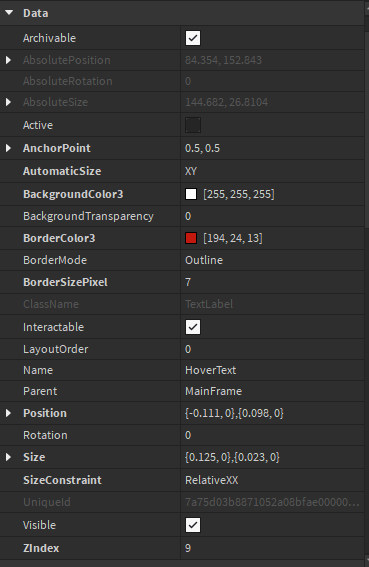Collapse the Data section arrow
The image size is (369, 567).
(9, 13)
